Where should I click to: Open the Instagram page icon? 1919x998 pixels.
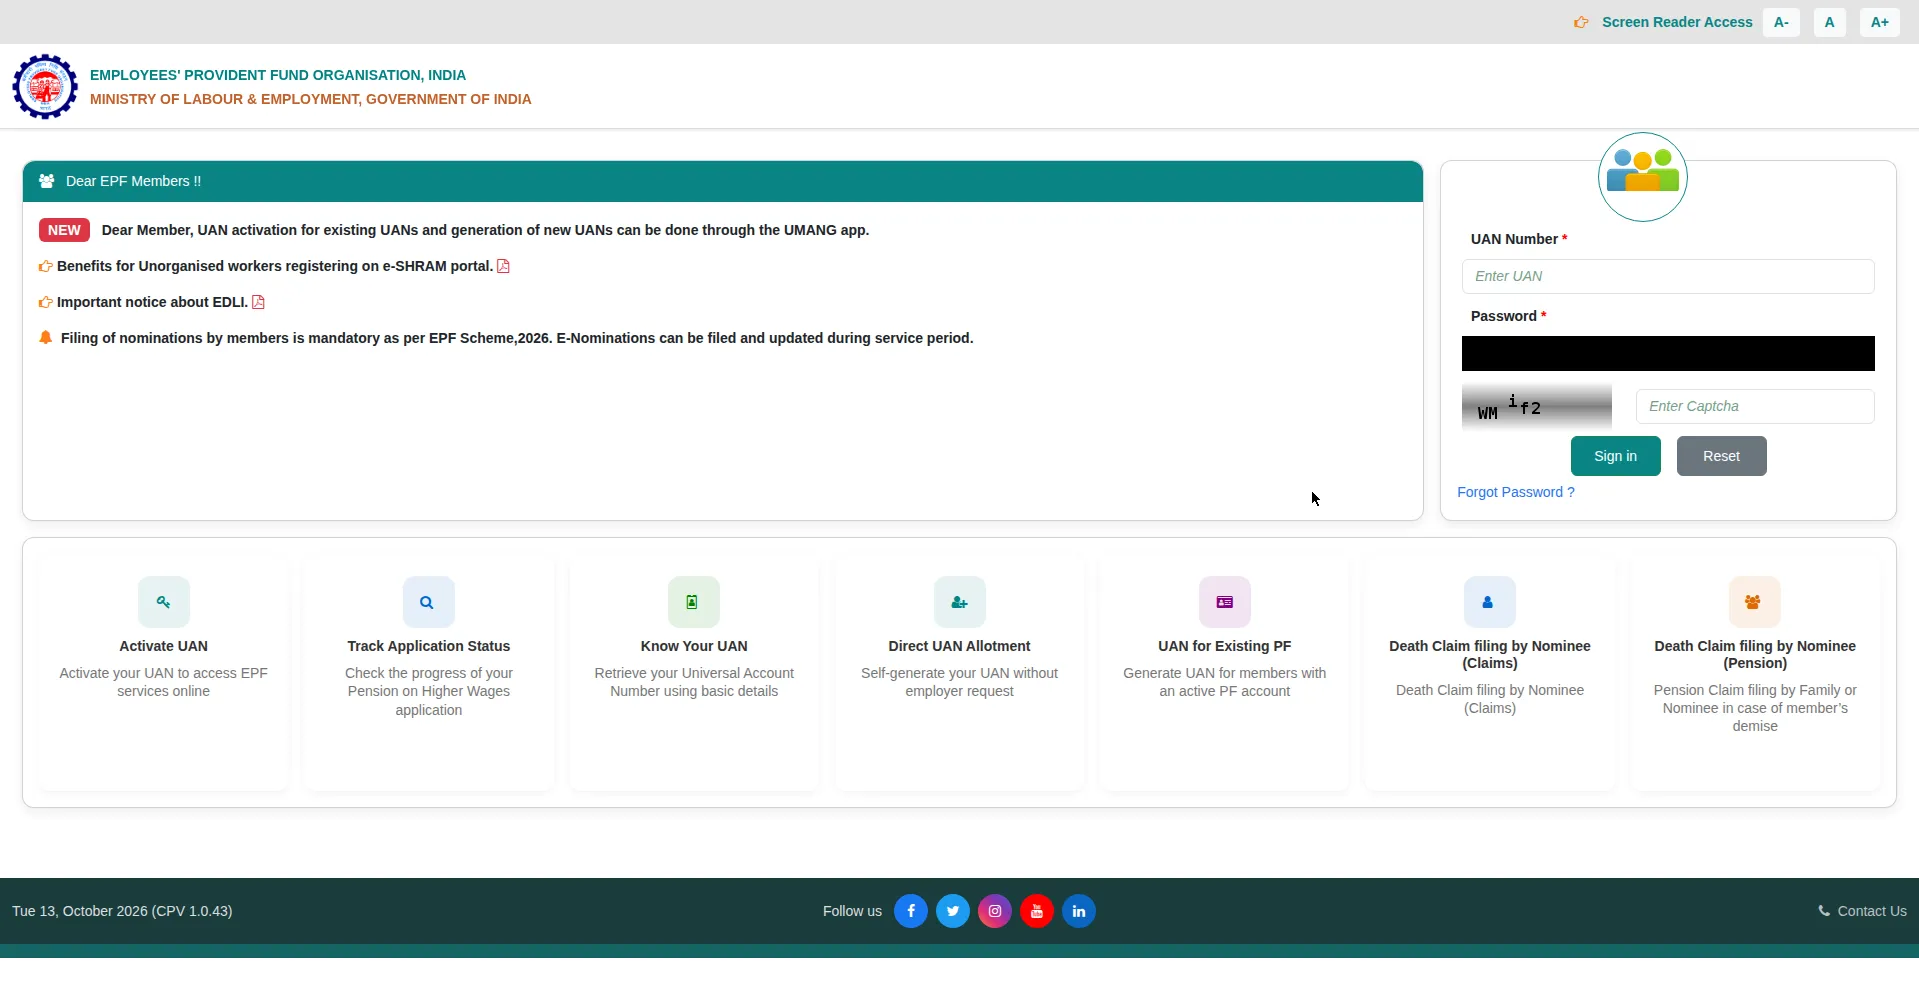click(995, 911)
